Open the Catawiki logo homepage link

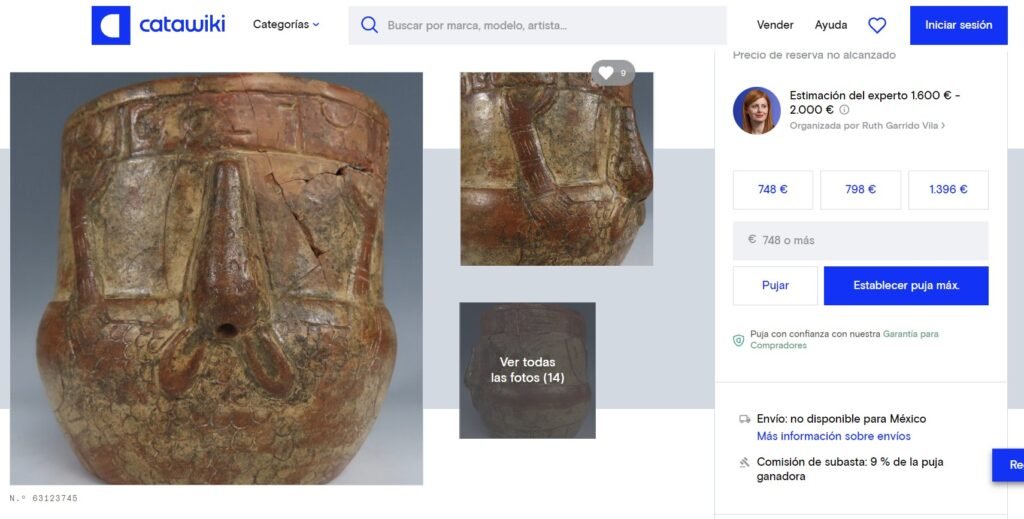(158, 25)
